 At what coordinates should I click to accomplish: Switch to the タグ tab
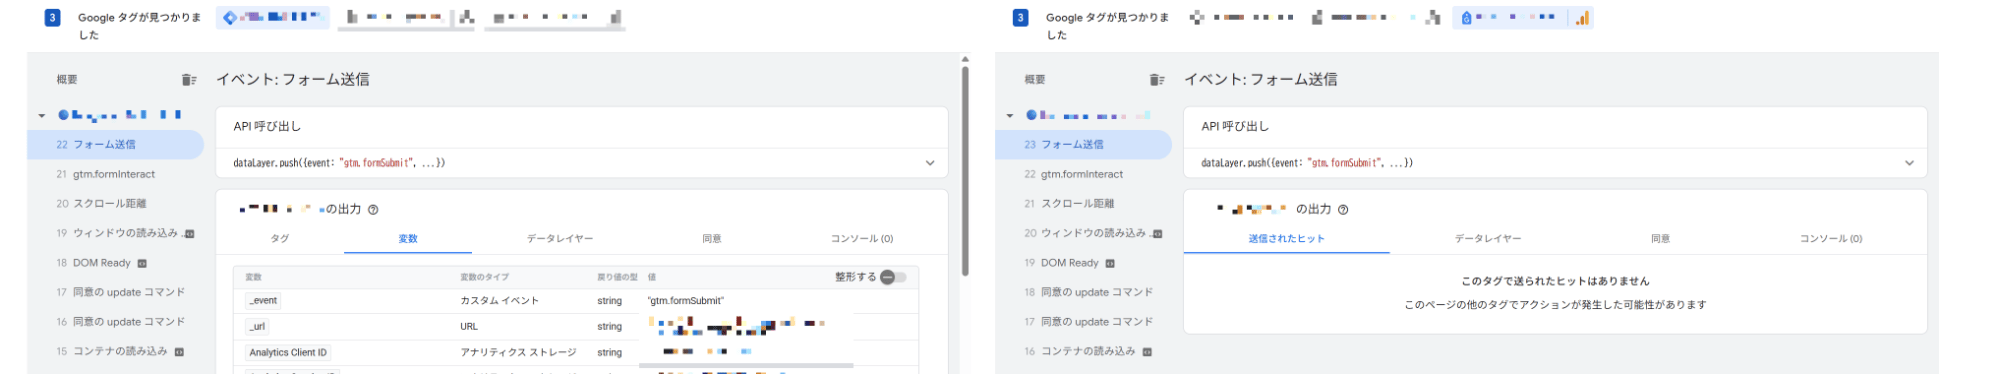[x=280, y=239]
